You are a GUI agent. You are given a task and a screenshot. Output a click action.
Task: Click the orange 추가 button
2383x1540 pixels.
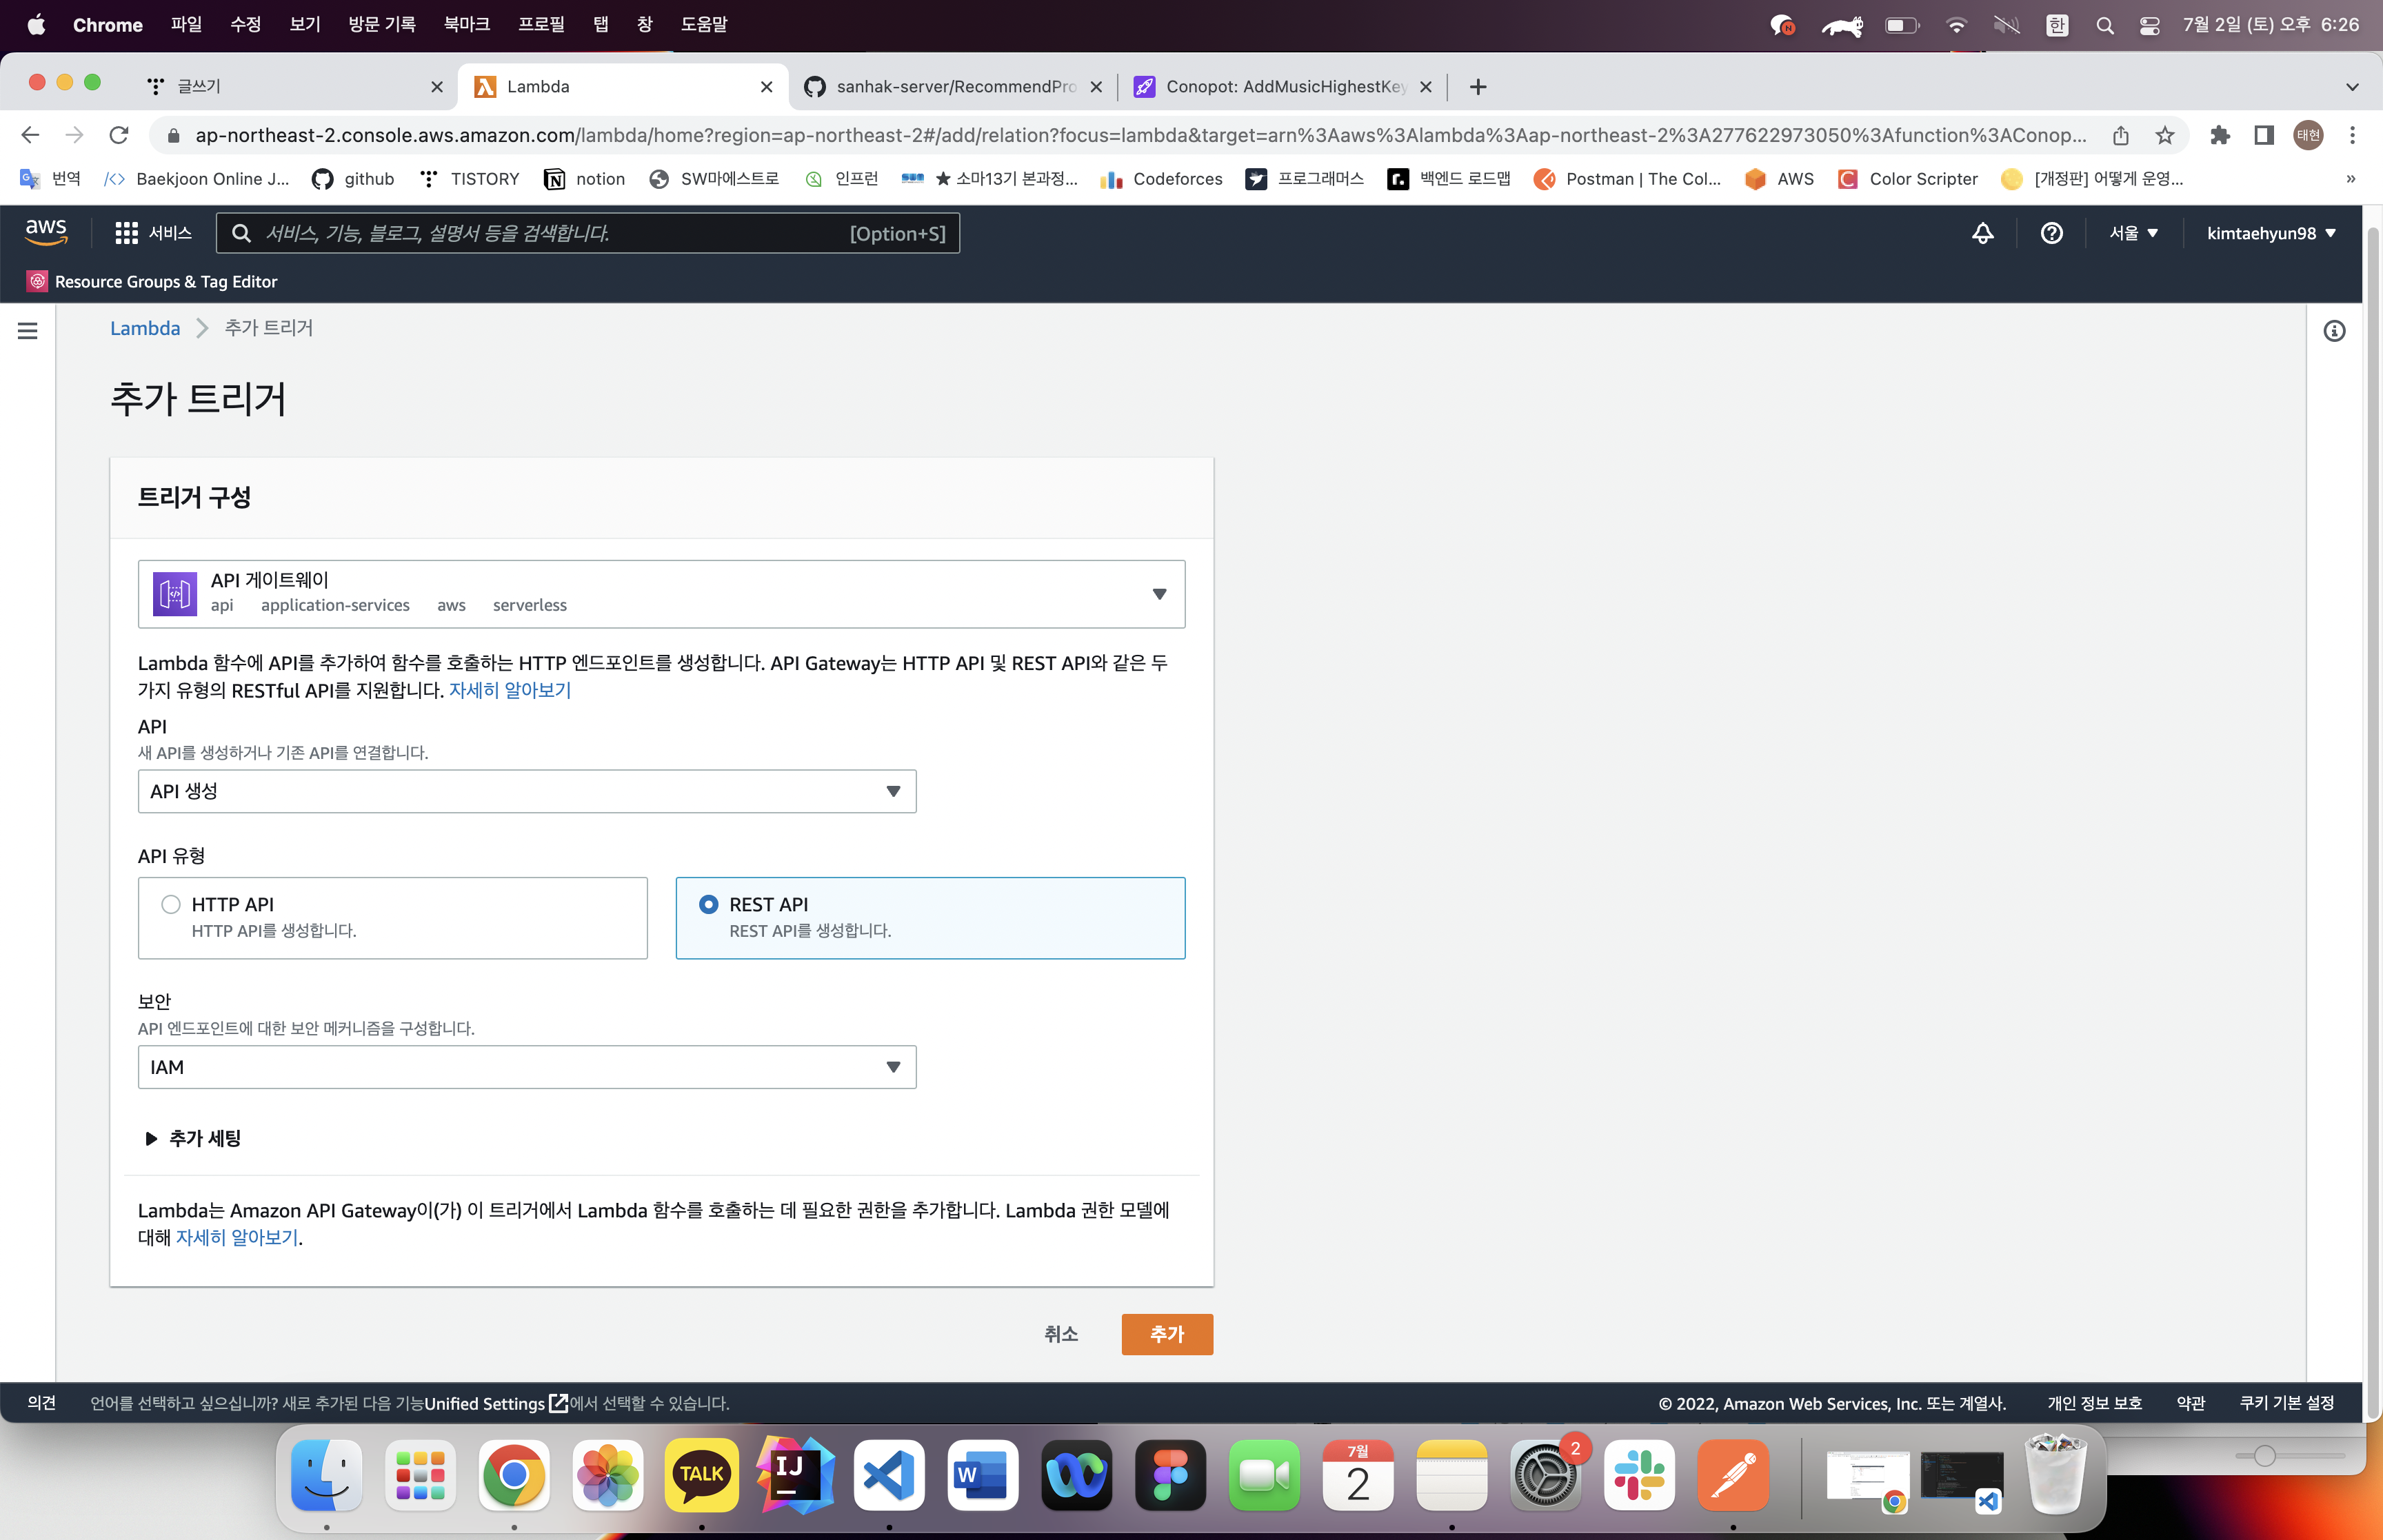(1166, 1334)
